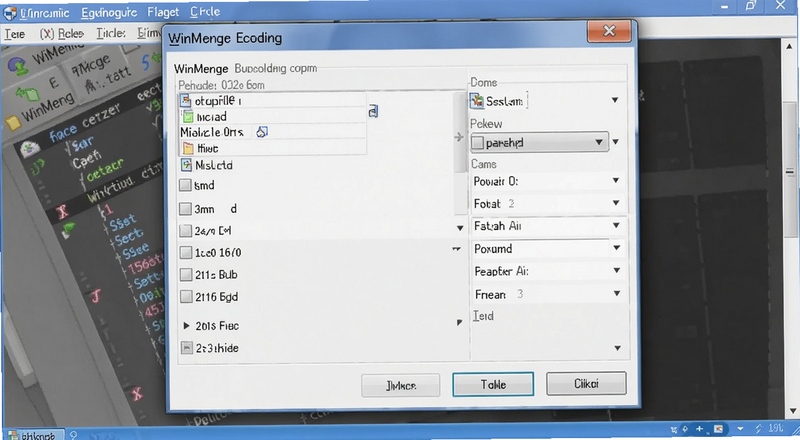Open the 'Frean 3' dropdown
The image size is (800, 440).
[617, 294]
